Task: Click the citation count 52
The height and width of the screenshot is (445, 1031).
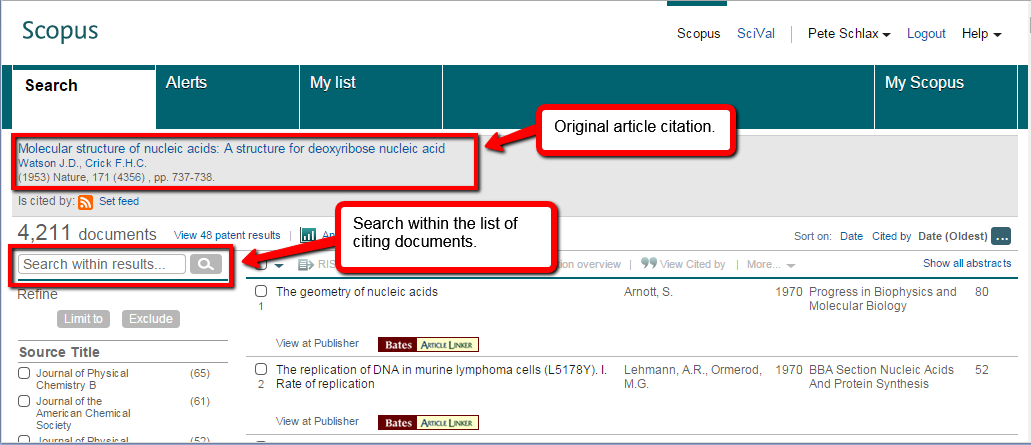Action: point(982,370)
